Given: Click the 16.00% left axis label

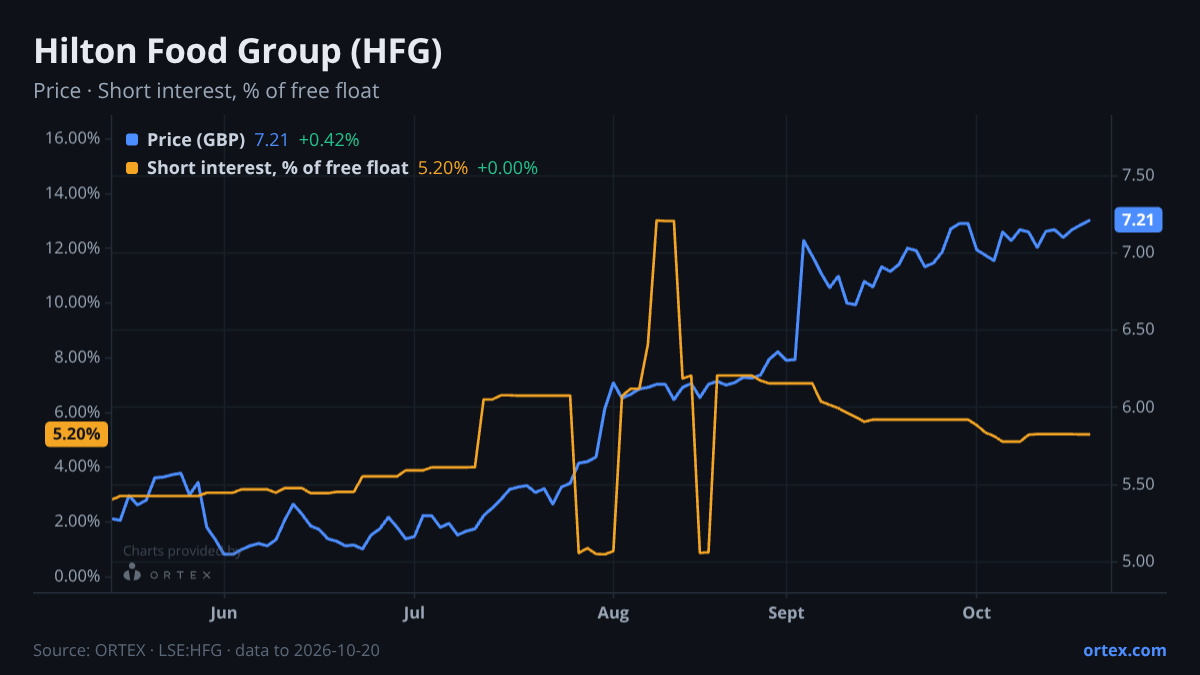Looking at the screenshot, I should click(72, 138).
